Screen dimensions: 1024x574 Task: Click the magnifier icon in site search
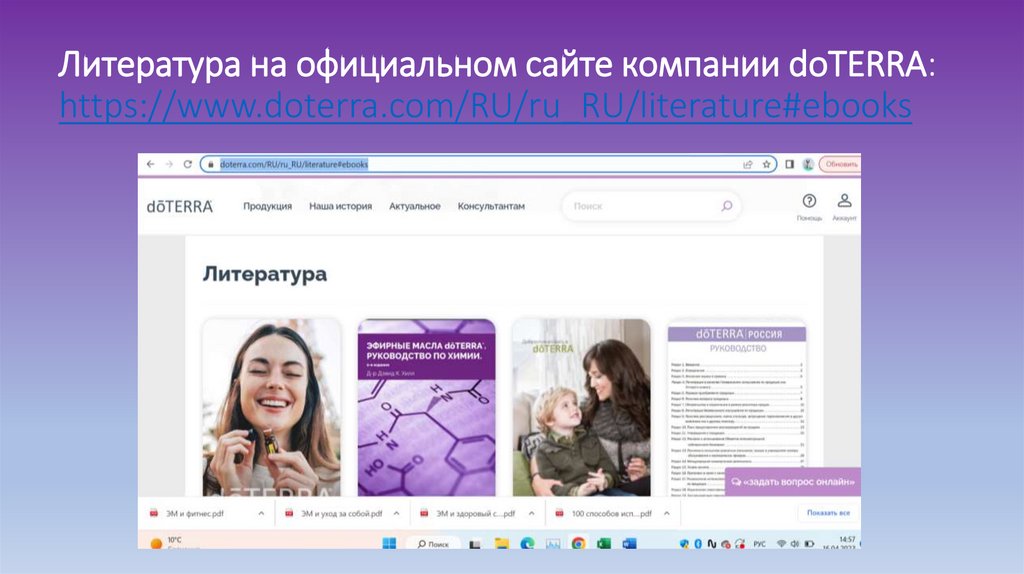[x=726, y=206]
